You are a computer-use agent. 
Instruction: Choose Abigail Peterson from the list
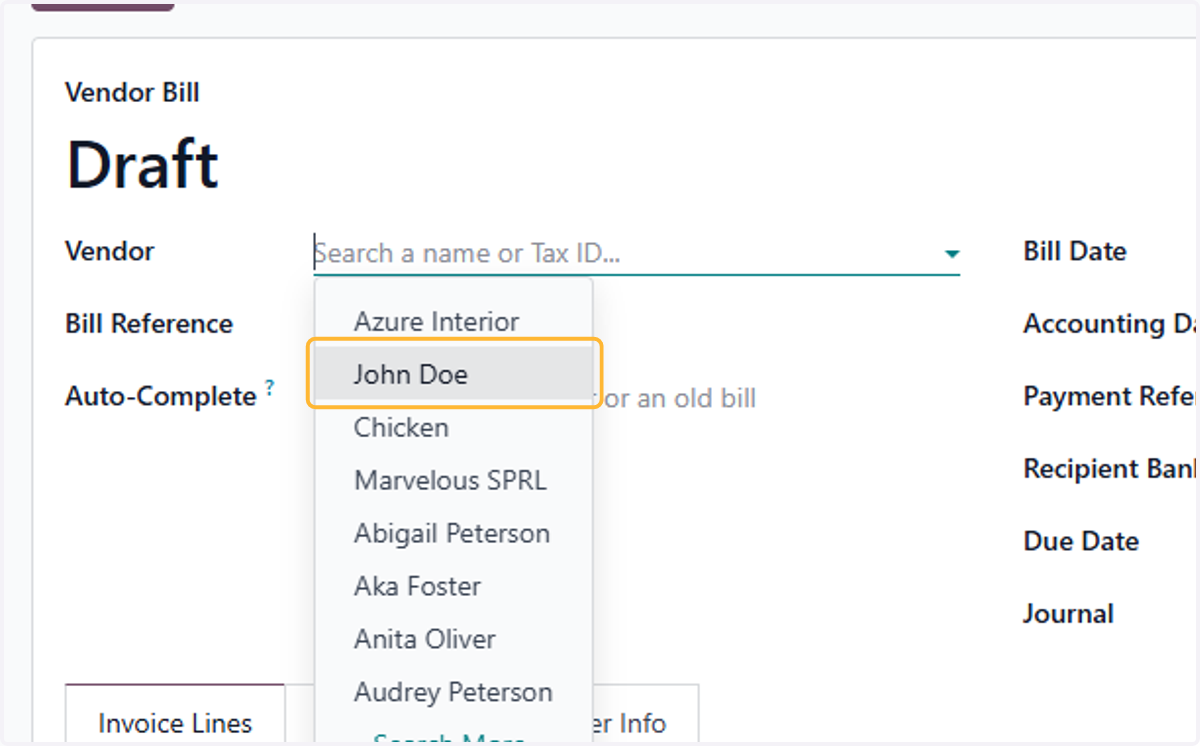point(454,534)
